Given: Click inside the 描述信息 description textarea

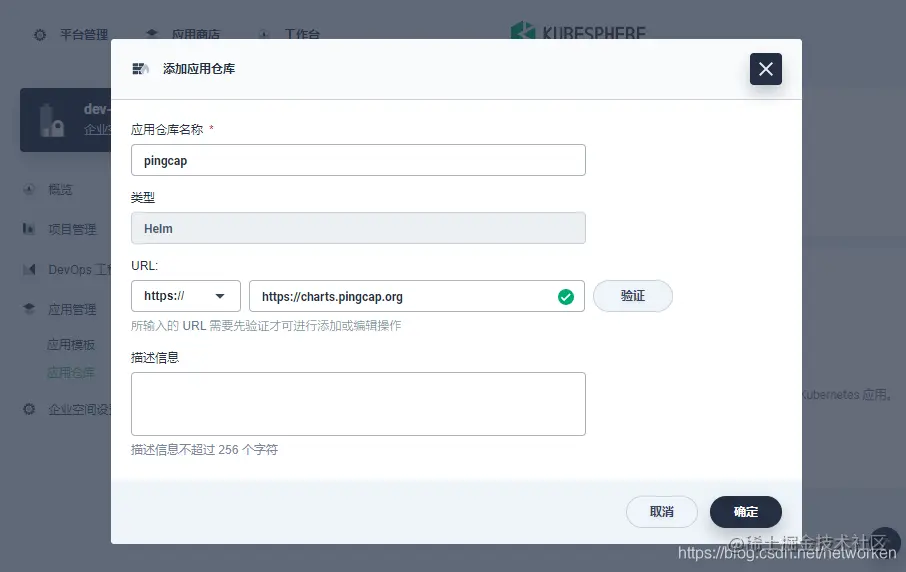Looking at the screenshot, I should click(x=358, y=404).
